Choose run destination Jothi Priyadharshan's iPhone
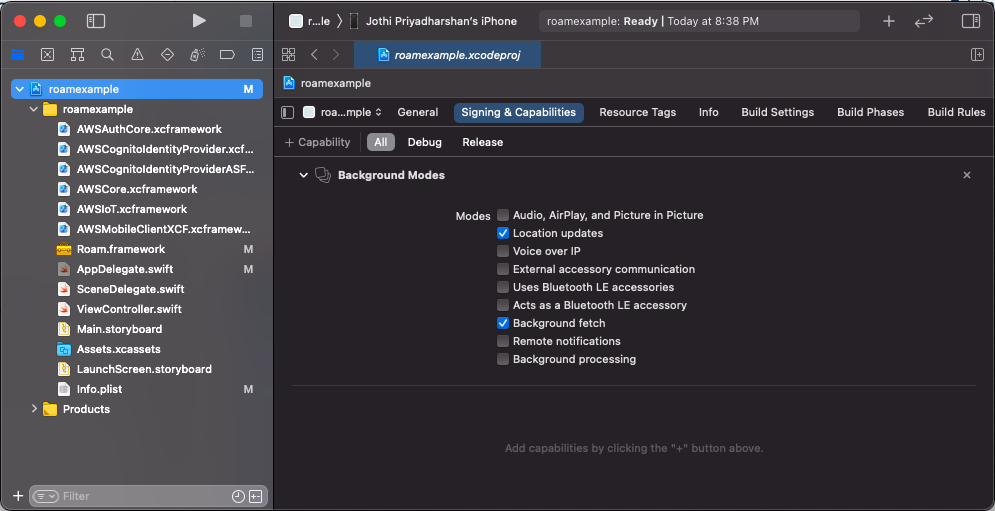The height and width of the screenshot is (511, 995). pyautogui.click(x=433, y=21)
